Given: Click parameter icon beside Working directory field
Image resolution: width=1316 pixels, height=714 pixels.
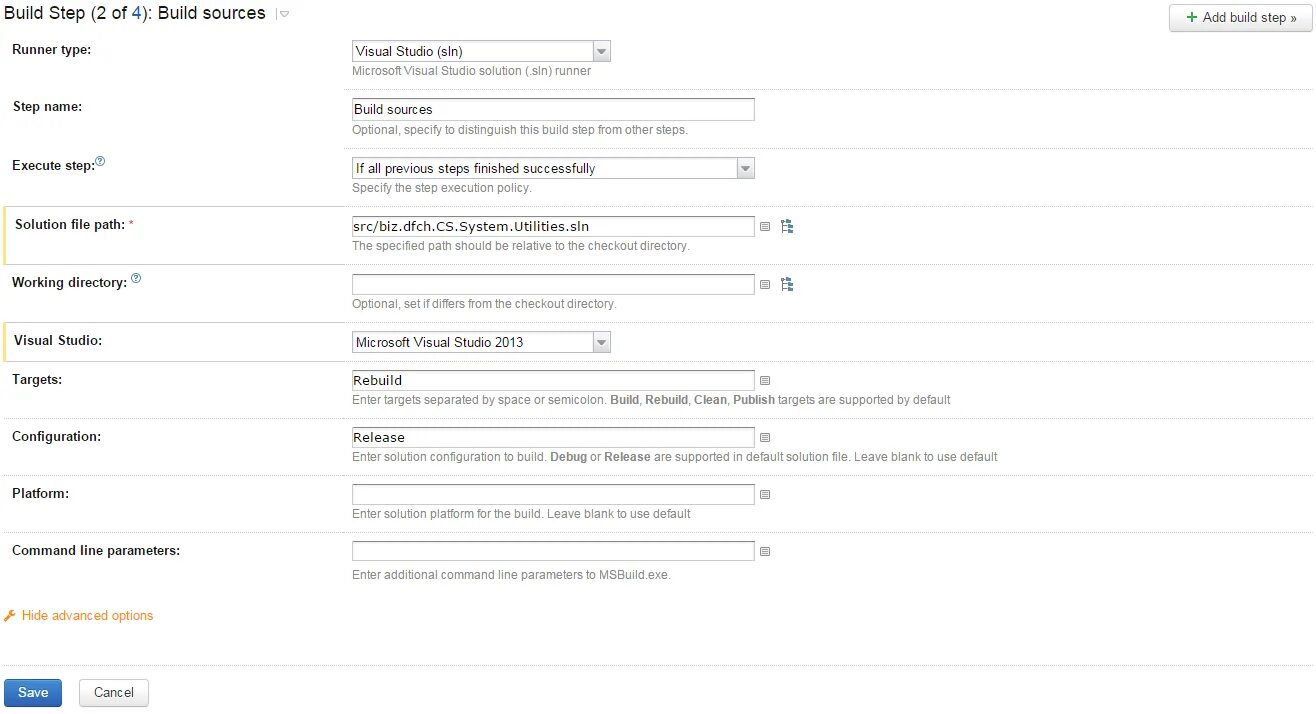Looking at the screenshot, I should 765,285.
